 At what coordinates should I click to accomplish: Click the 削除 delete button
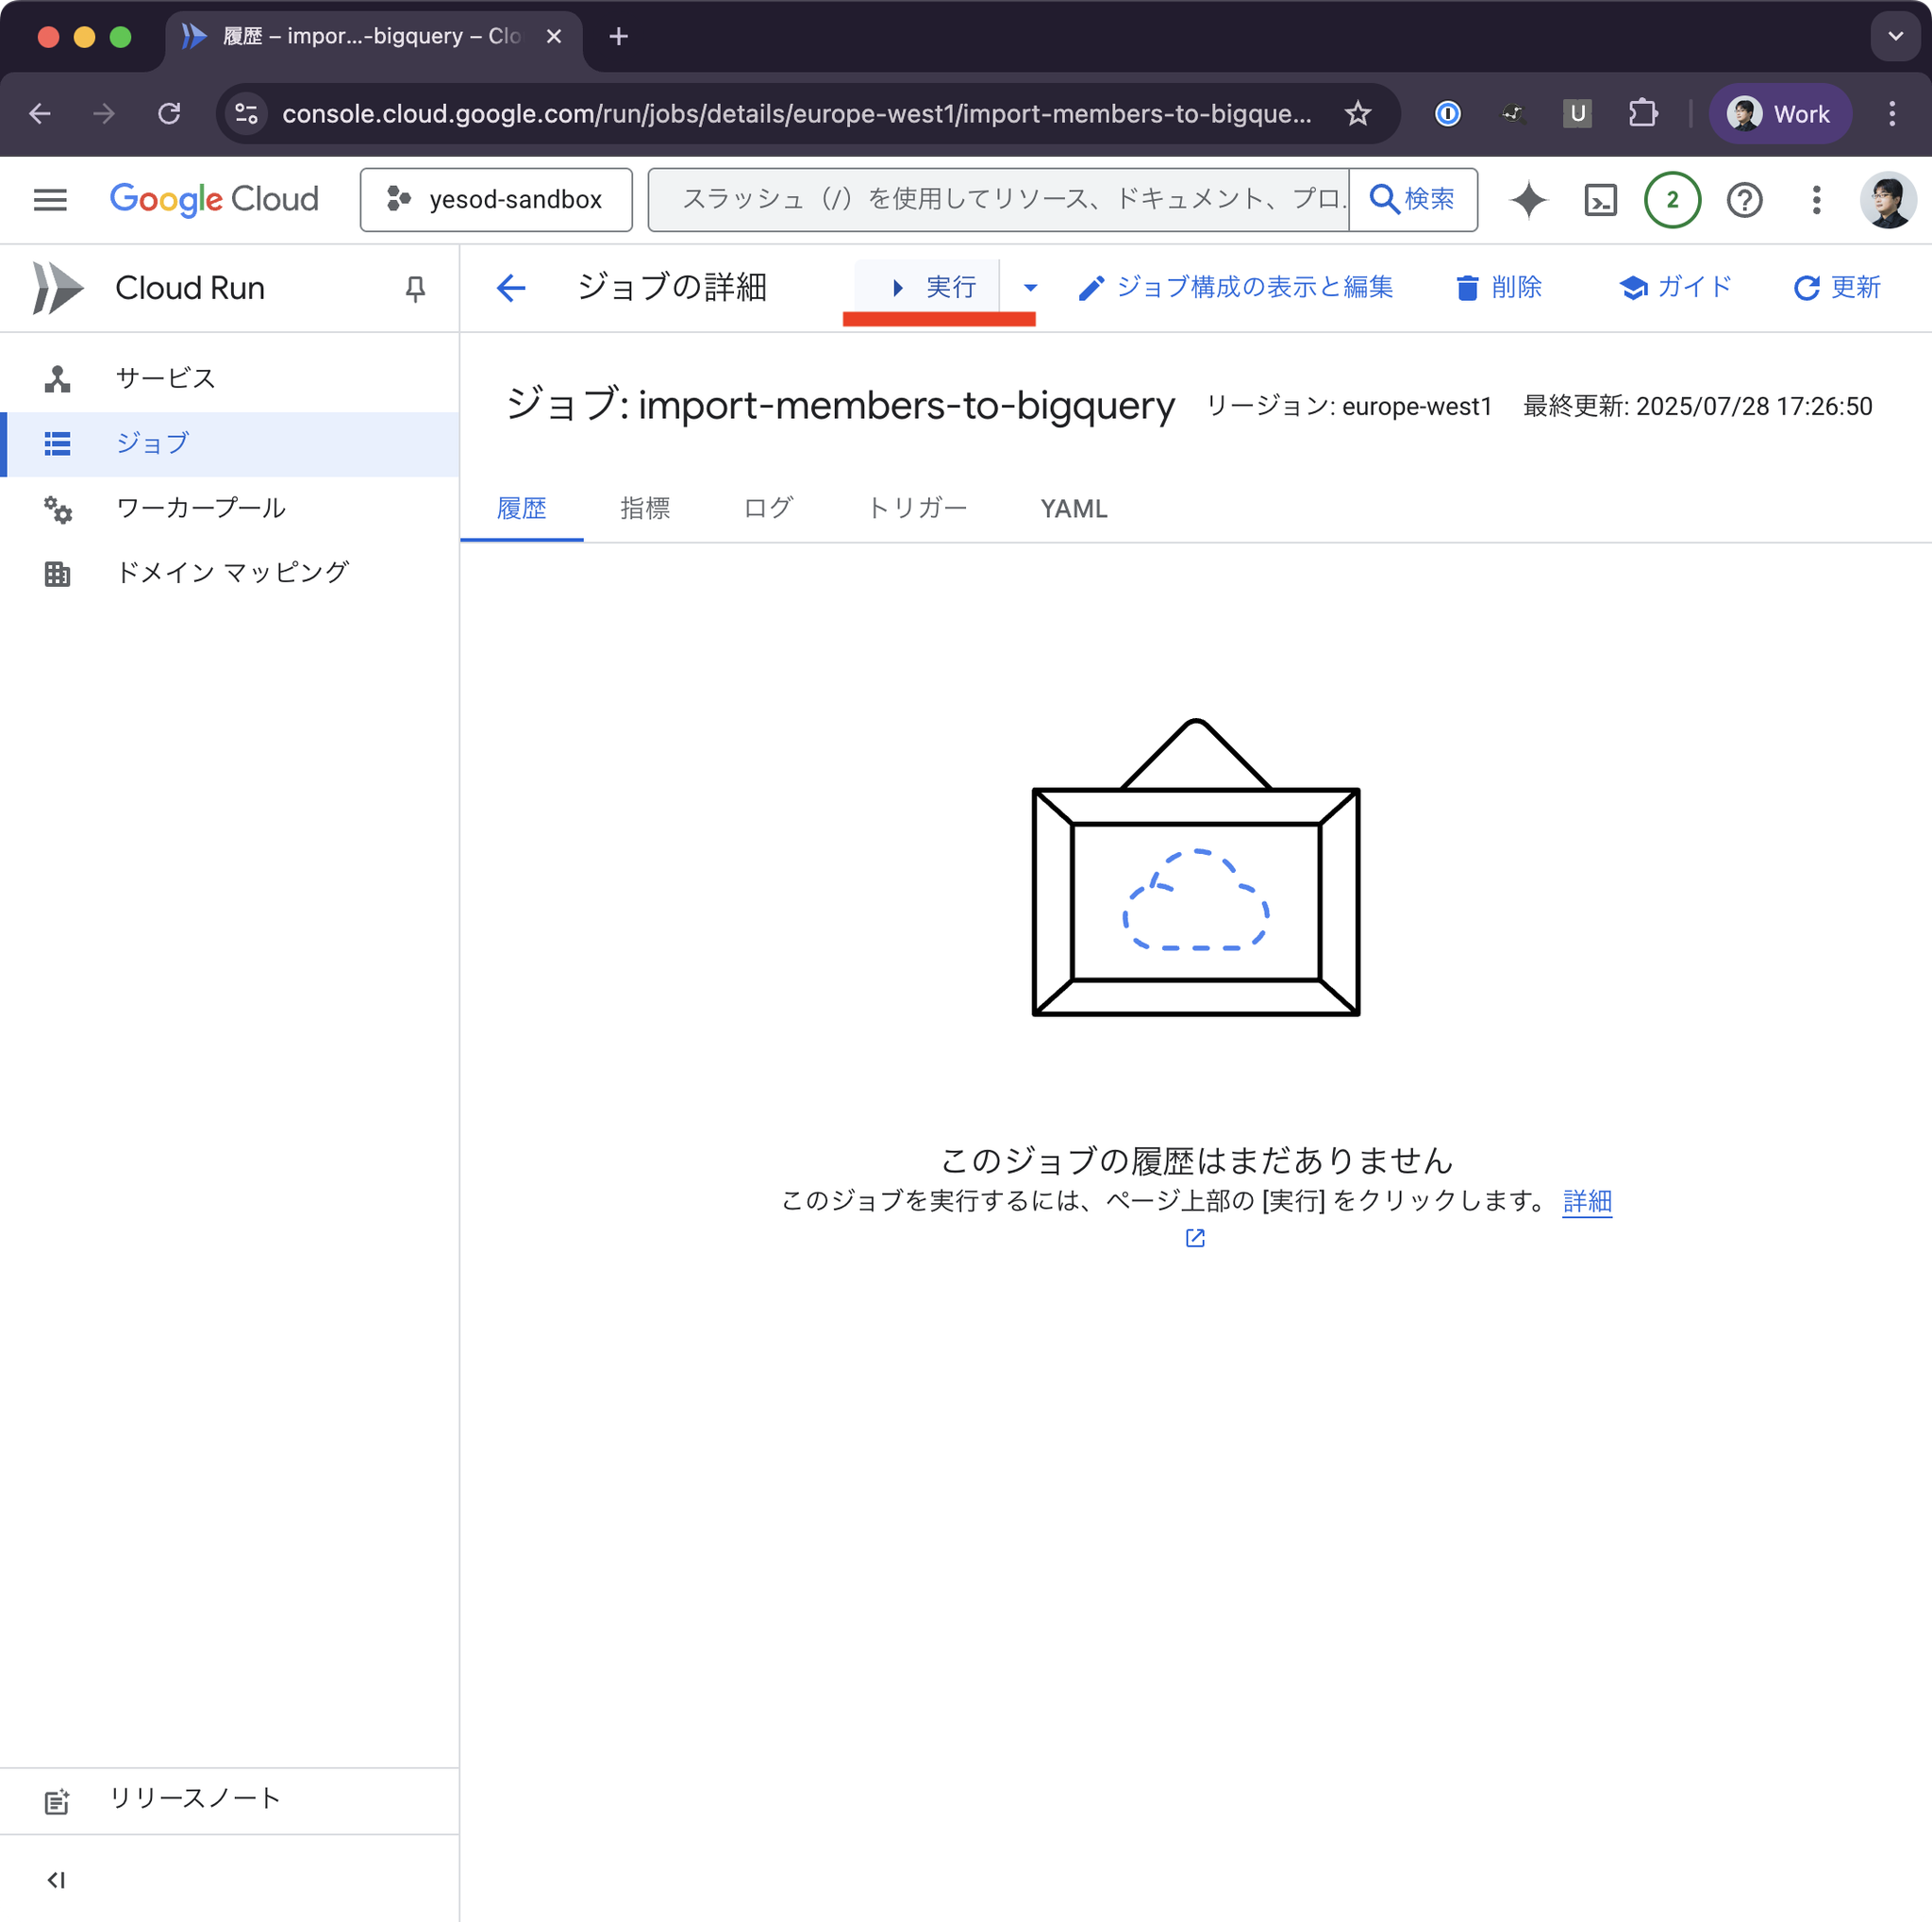1498,287
